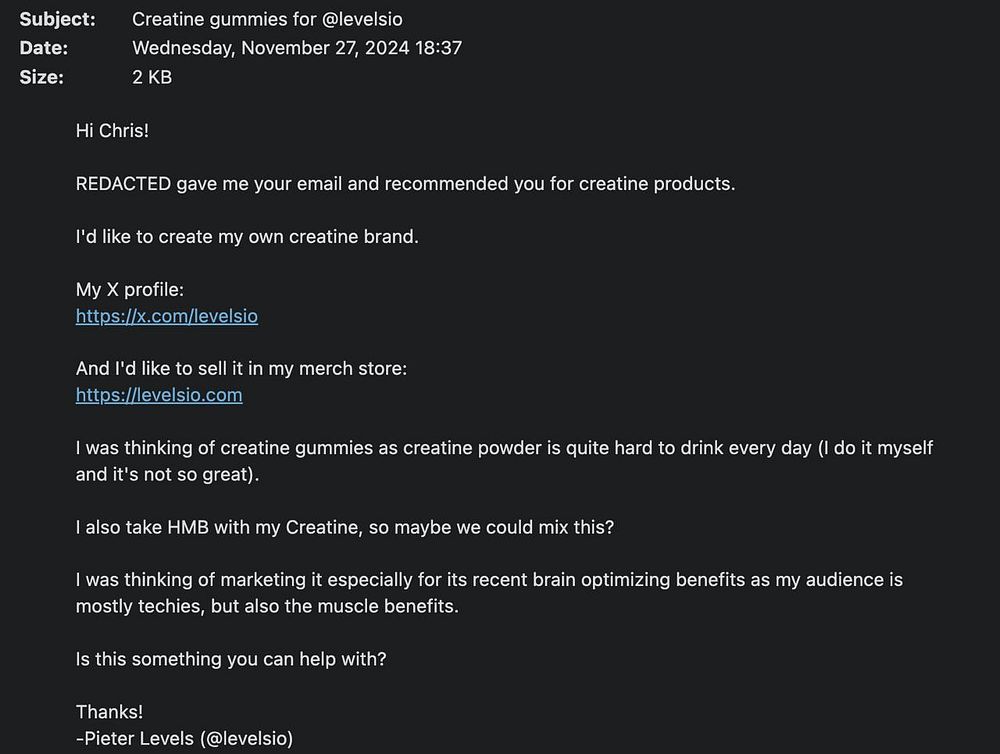This screenshot has height=754, width=1000.
Task: Click the 'sell it in my merch store' line
Action: tap(241, 368)
